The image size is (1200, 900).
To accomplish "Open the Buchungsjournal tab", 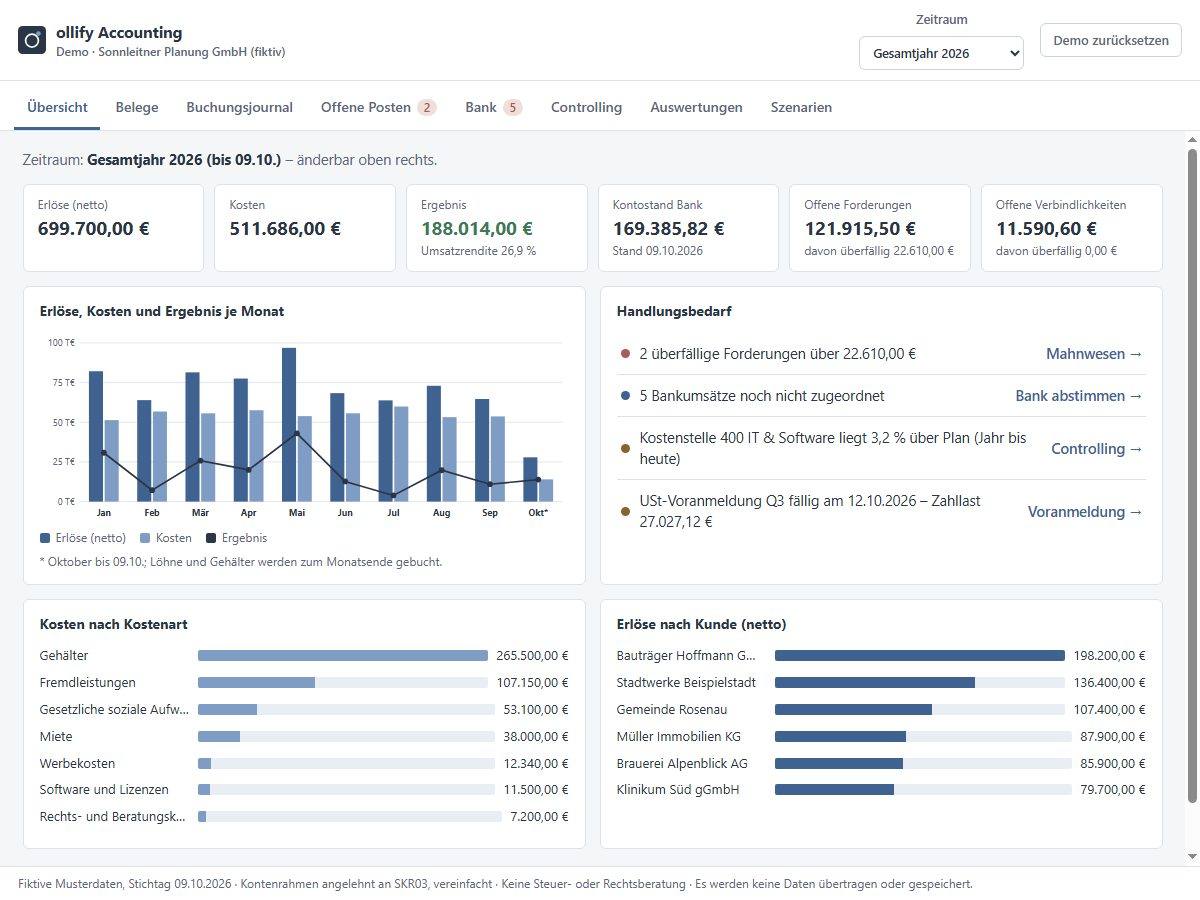I will (240, 107).
